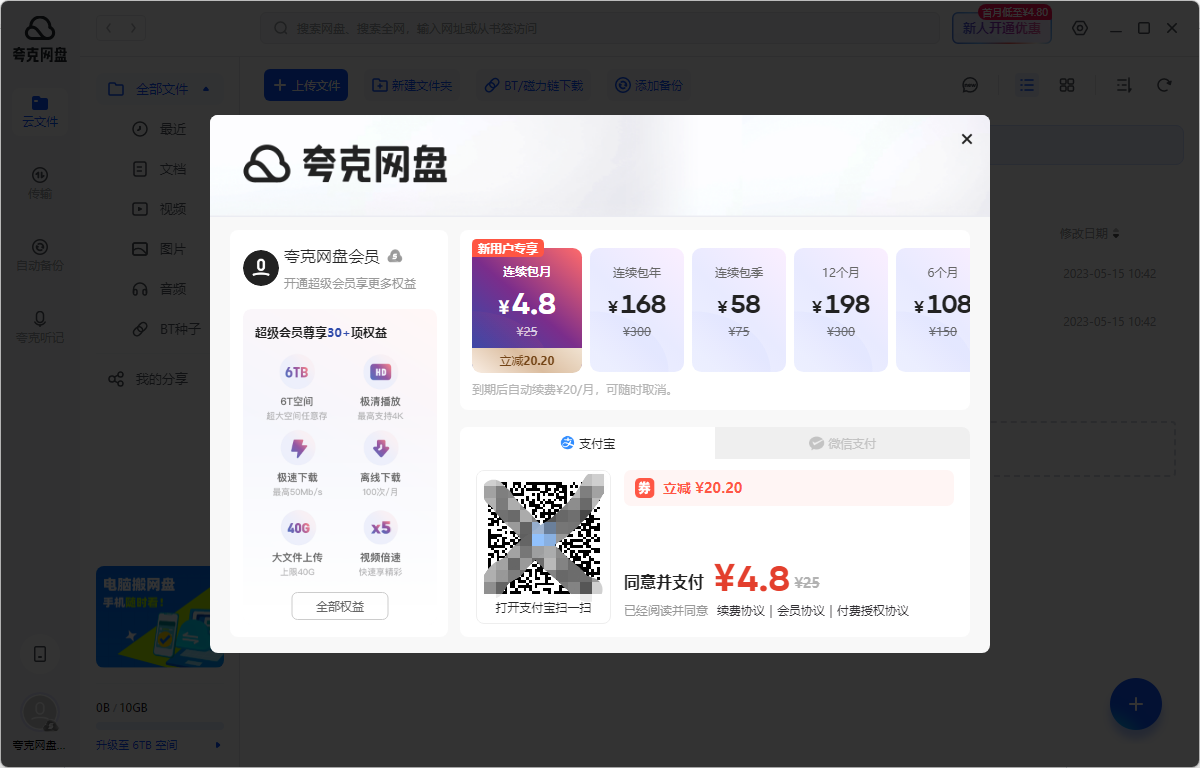
Task: Open the 续费协议 link
Action: (x=740, y=610)
